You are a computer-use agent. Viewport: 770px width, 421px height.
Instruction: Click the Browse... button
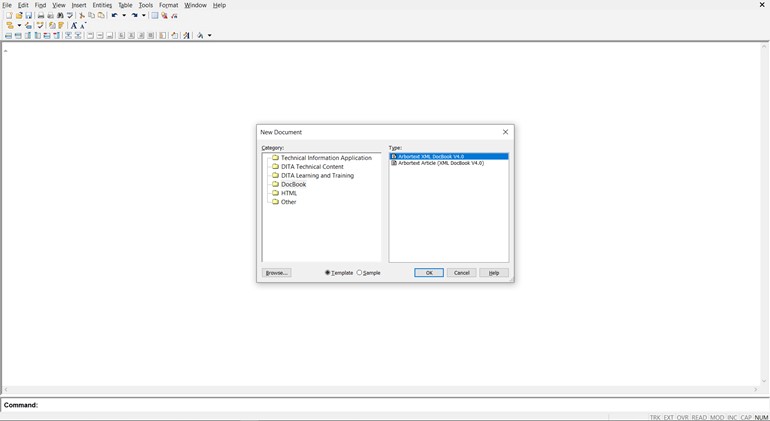(276, 273)
